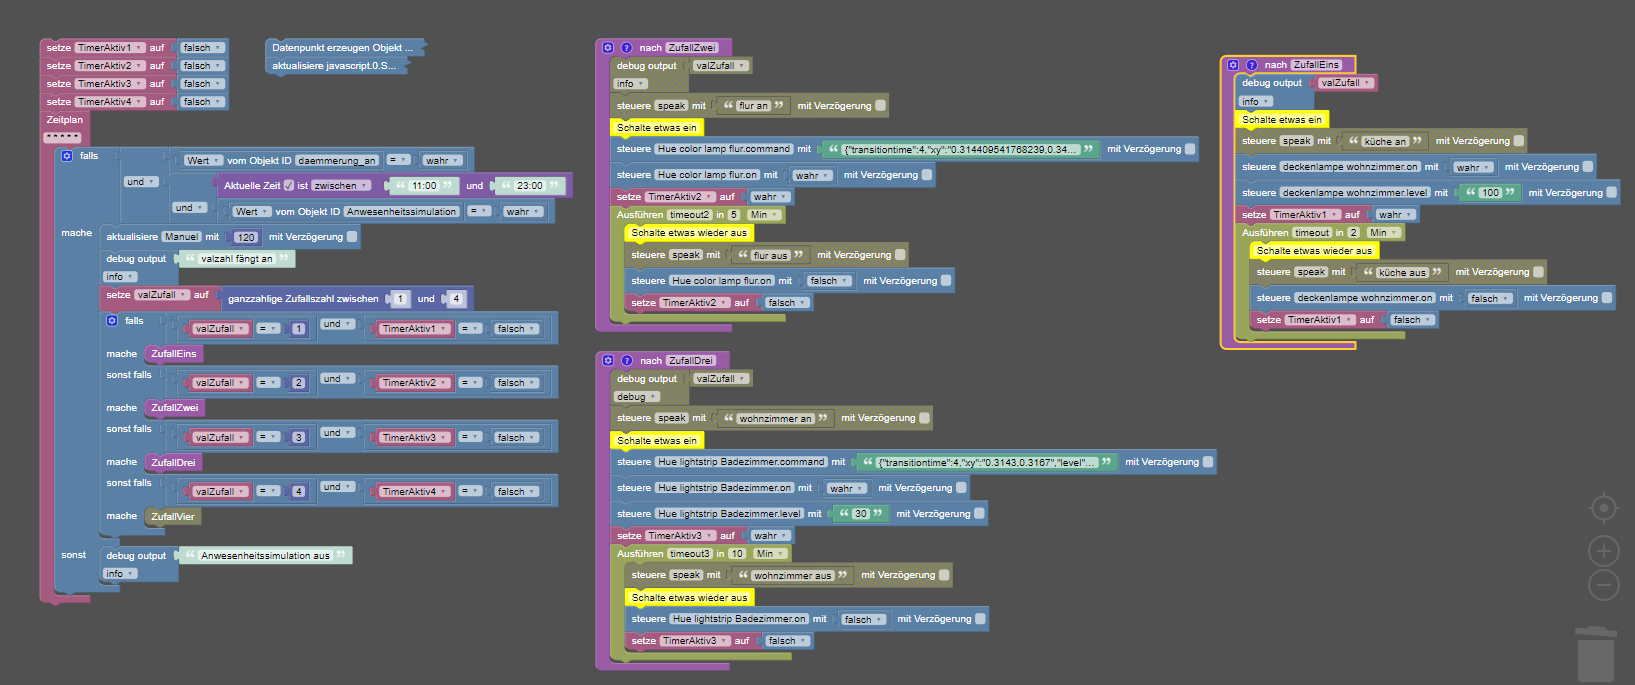Select the ZufallVier function call block
1635x685 pixels.
click(x=173, y=517)
